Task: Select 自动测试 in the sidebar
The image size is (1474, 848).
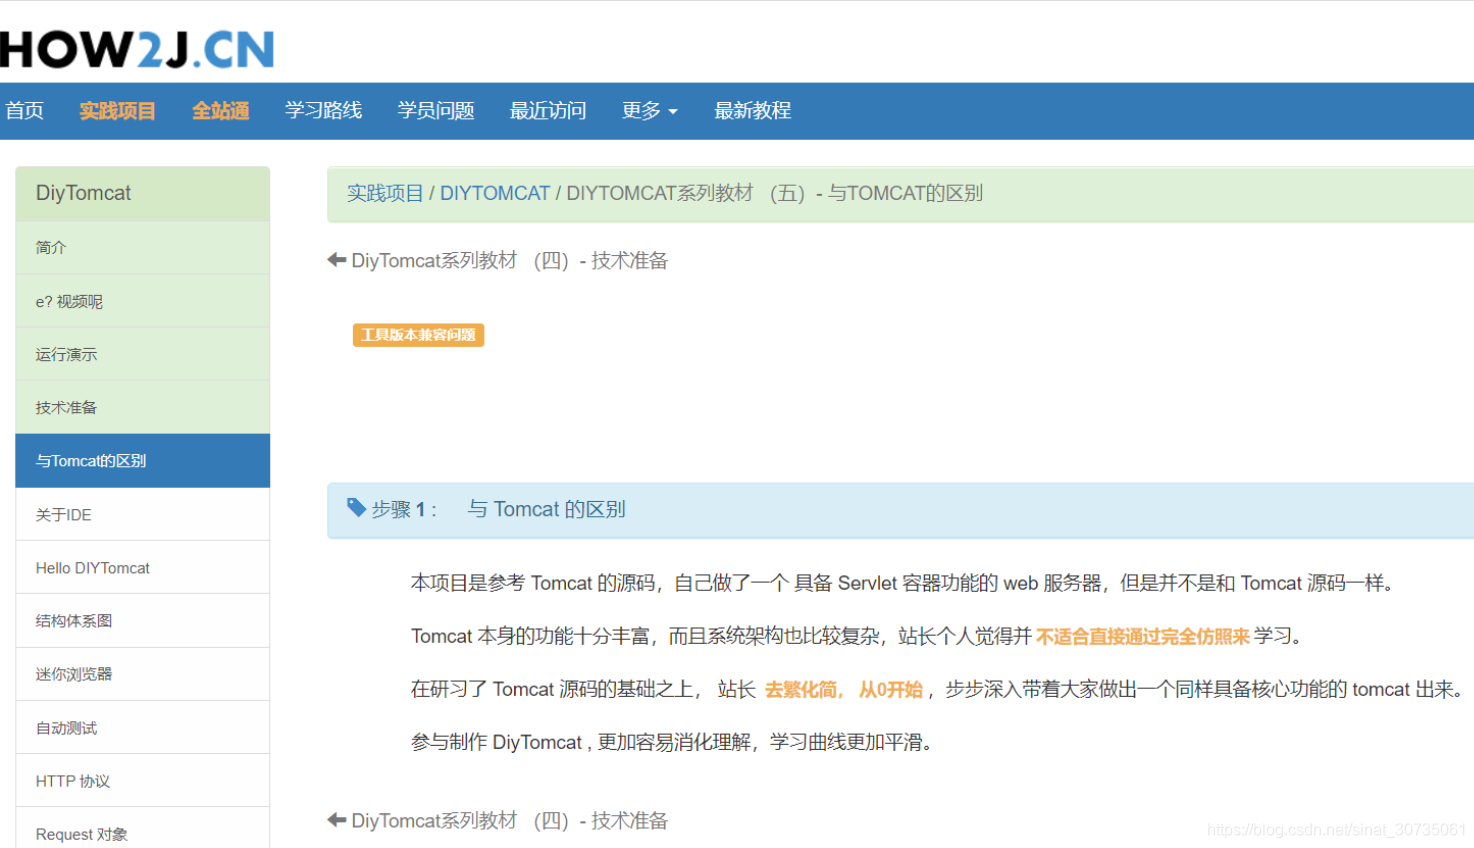Action: [x=143, y=727]
